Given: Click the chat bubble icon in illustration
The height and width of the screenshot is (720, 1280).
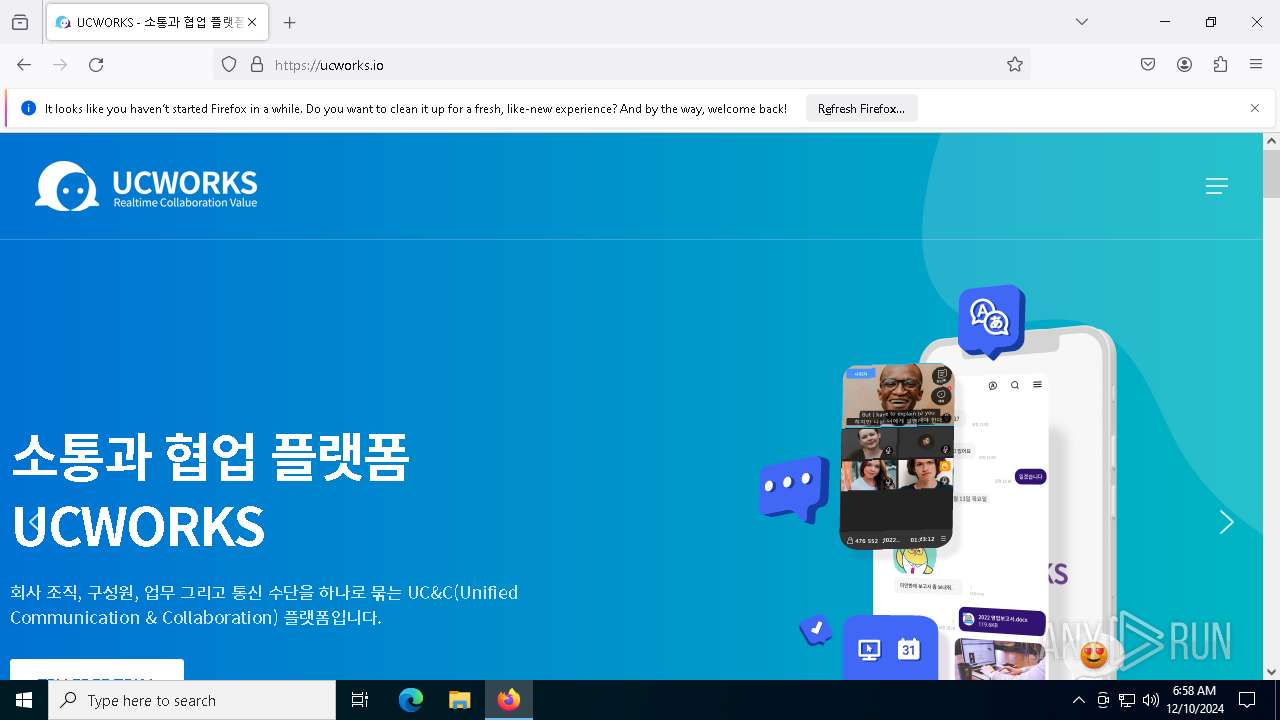Looking at the screenshot, I should pyautogui.click(x=794, y=488).
